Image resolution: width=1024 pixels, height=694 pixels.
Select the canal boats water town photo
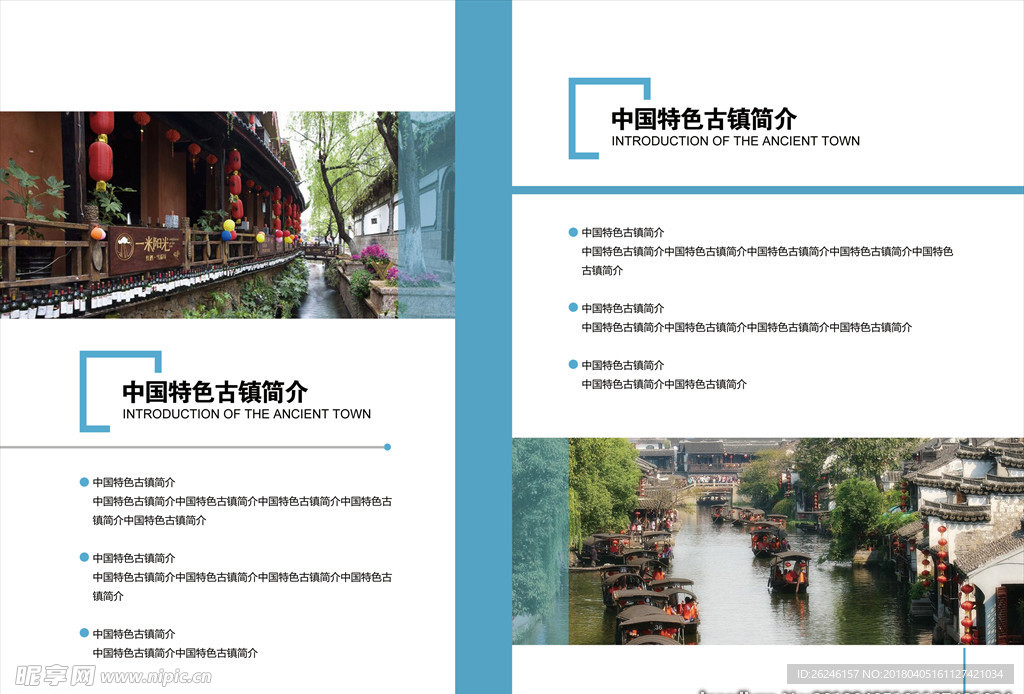[767, 541]
